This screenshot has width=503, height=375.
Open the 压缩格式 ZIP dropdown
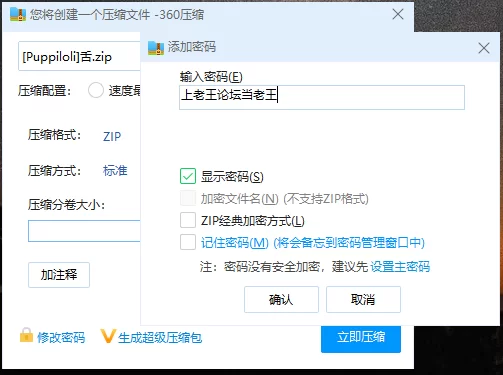(x=112, y=136)
